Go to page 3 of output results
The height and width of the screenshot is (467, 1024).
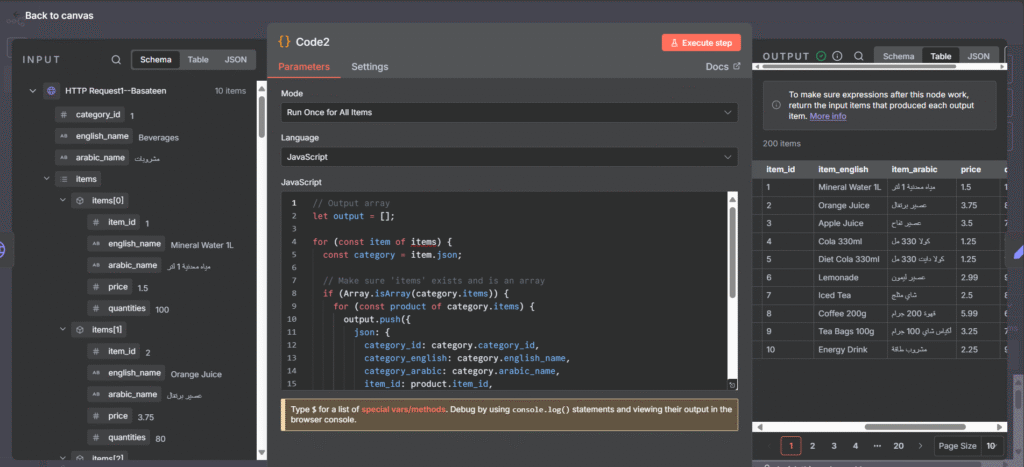[833, 446]
